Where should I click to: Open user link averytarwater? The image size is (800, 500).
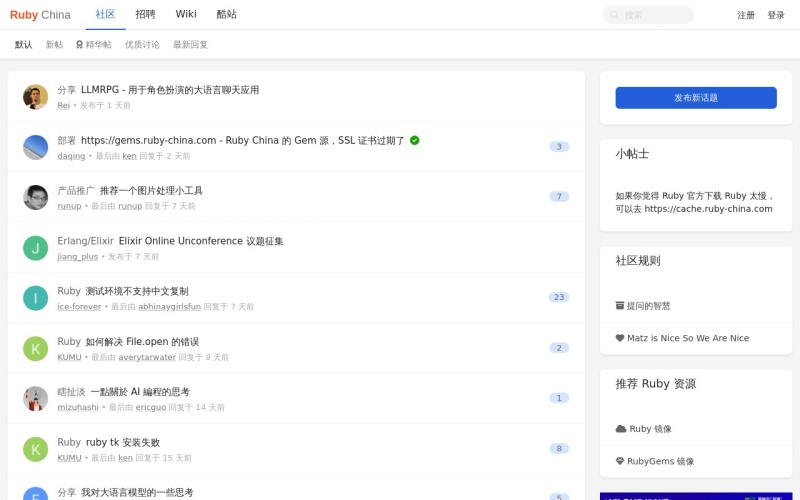[x=147, y=357]
